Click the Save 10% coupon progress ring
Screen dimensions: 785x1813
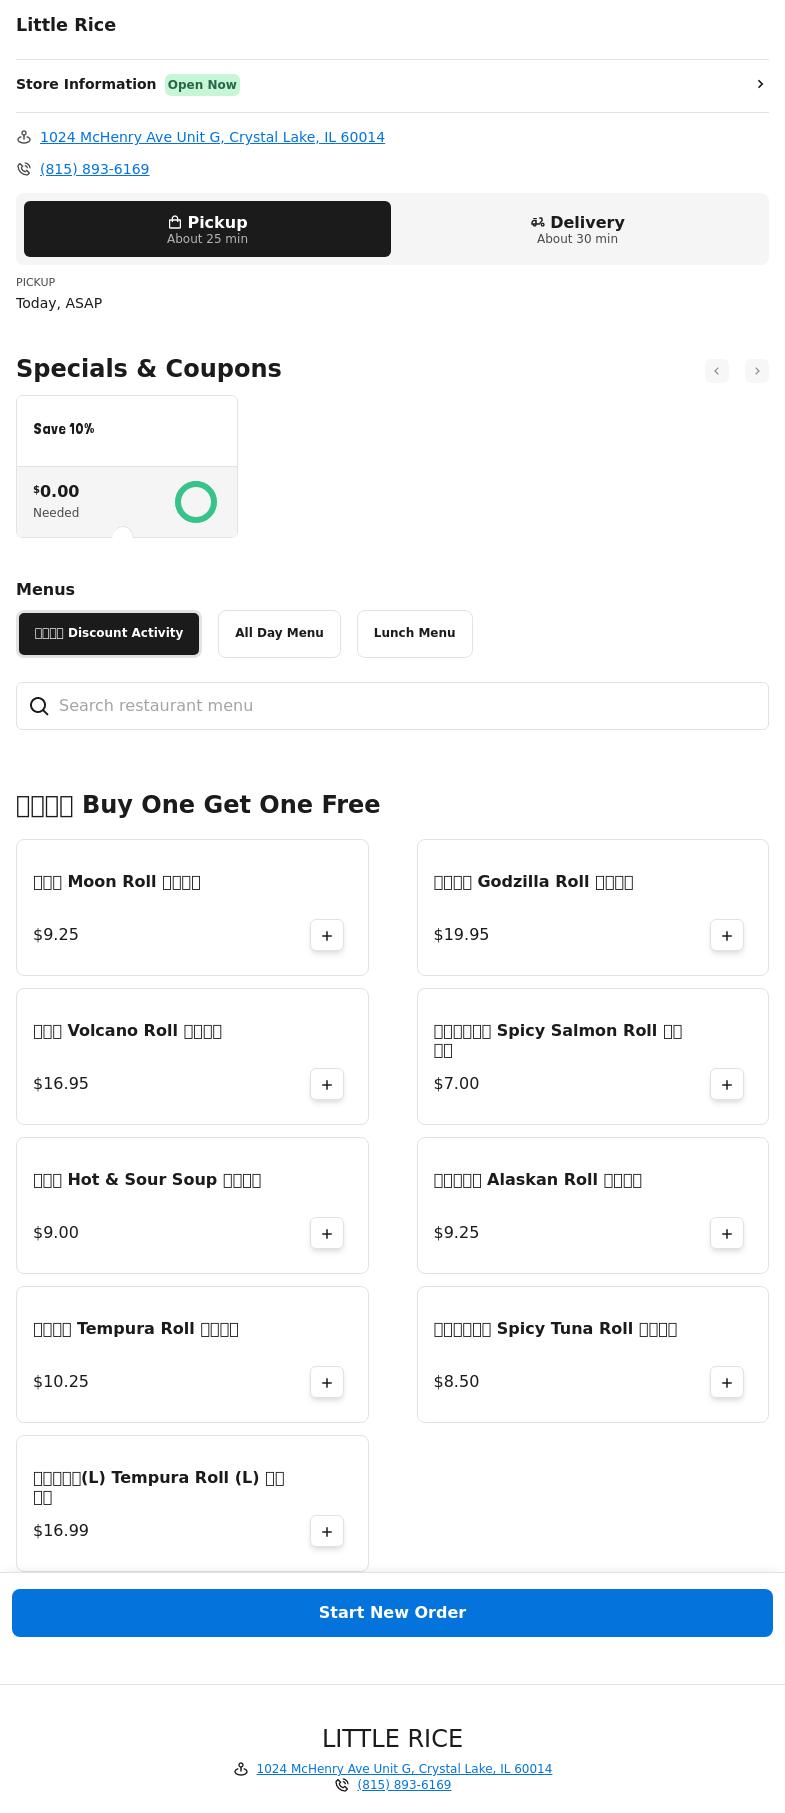click(196, 502)
